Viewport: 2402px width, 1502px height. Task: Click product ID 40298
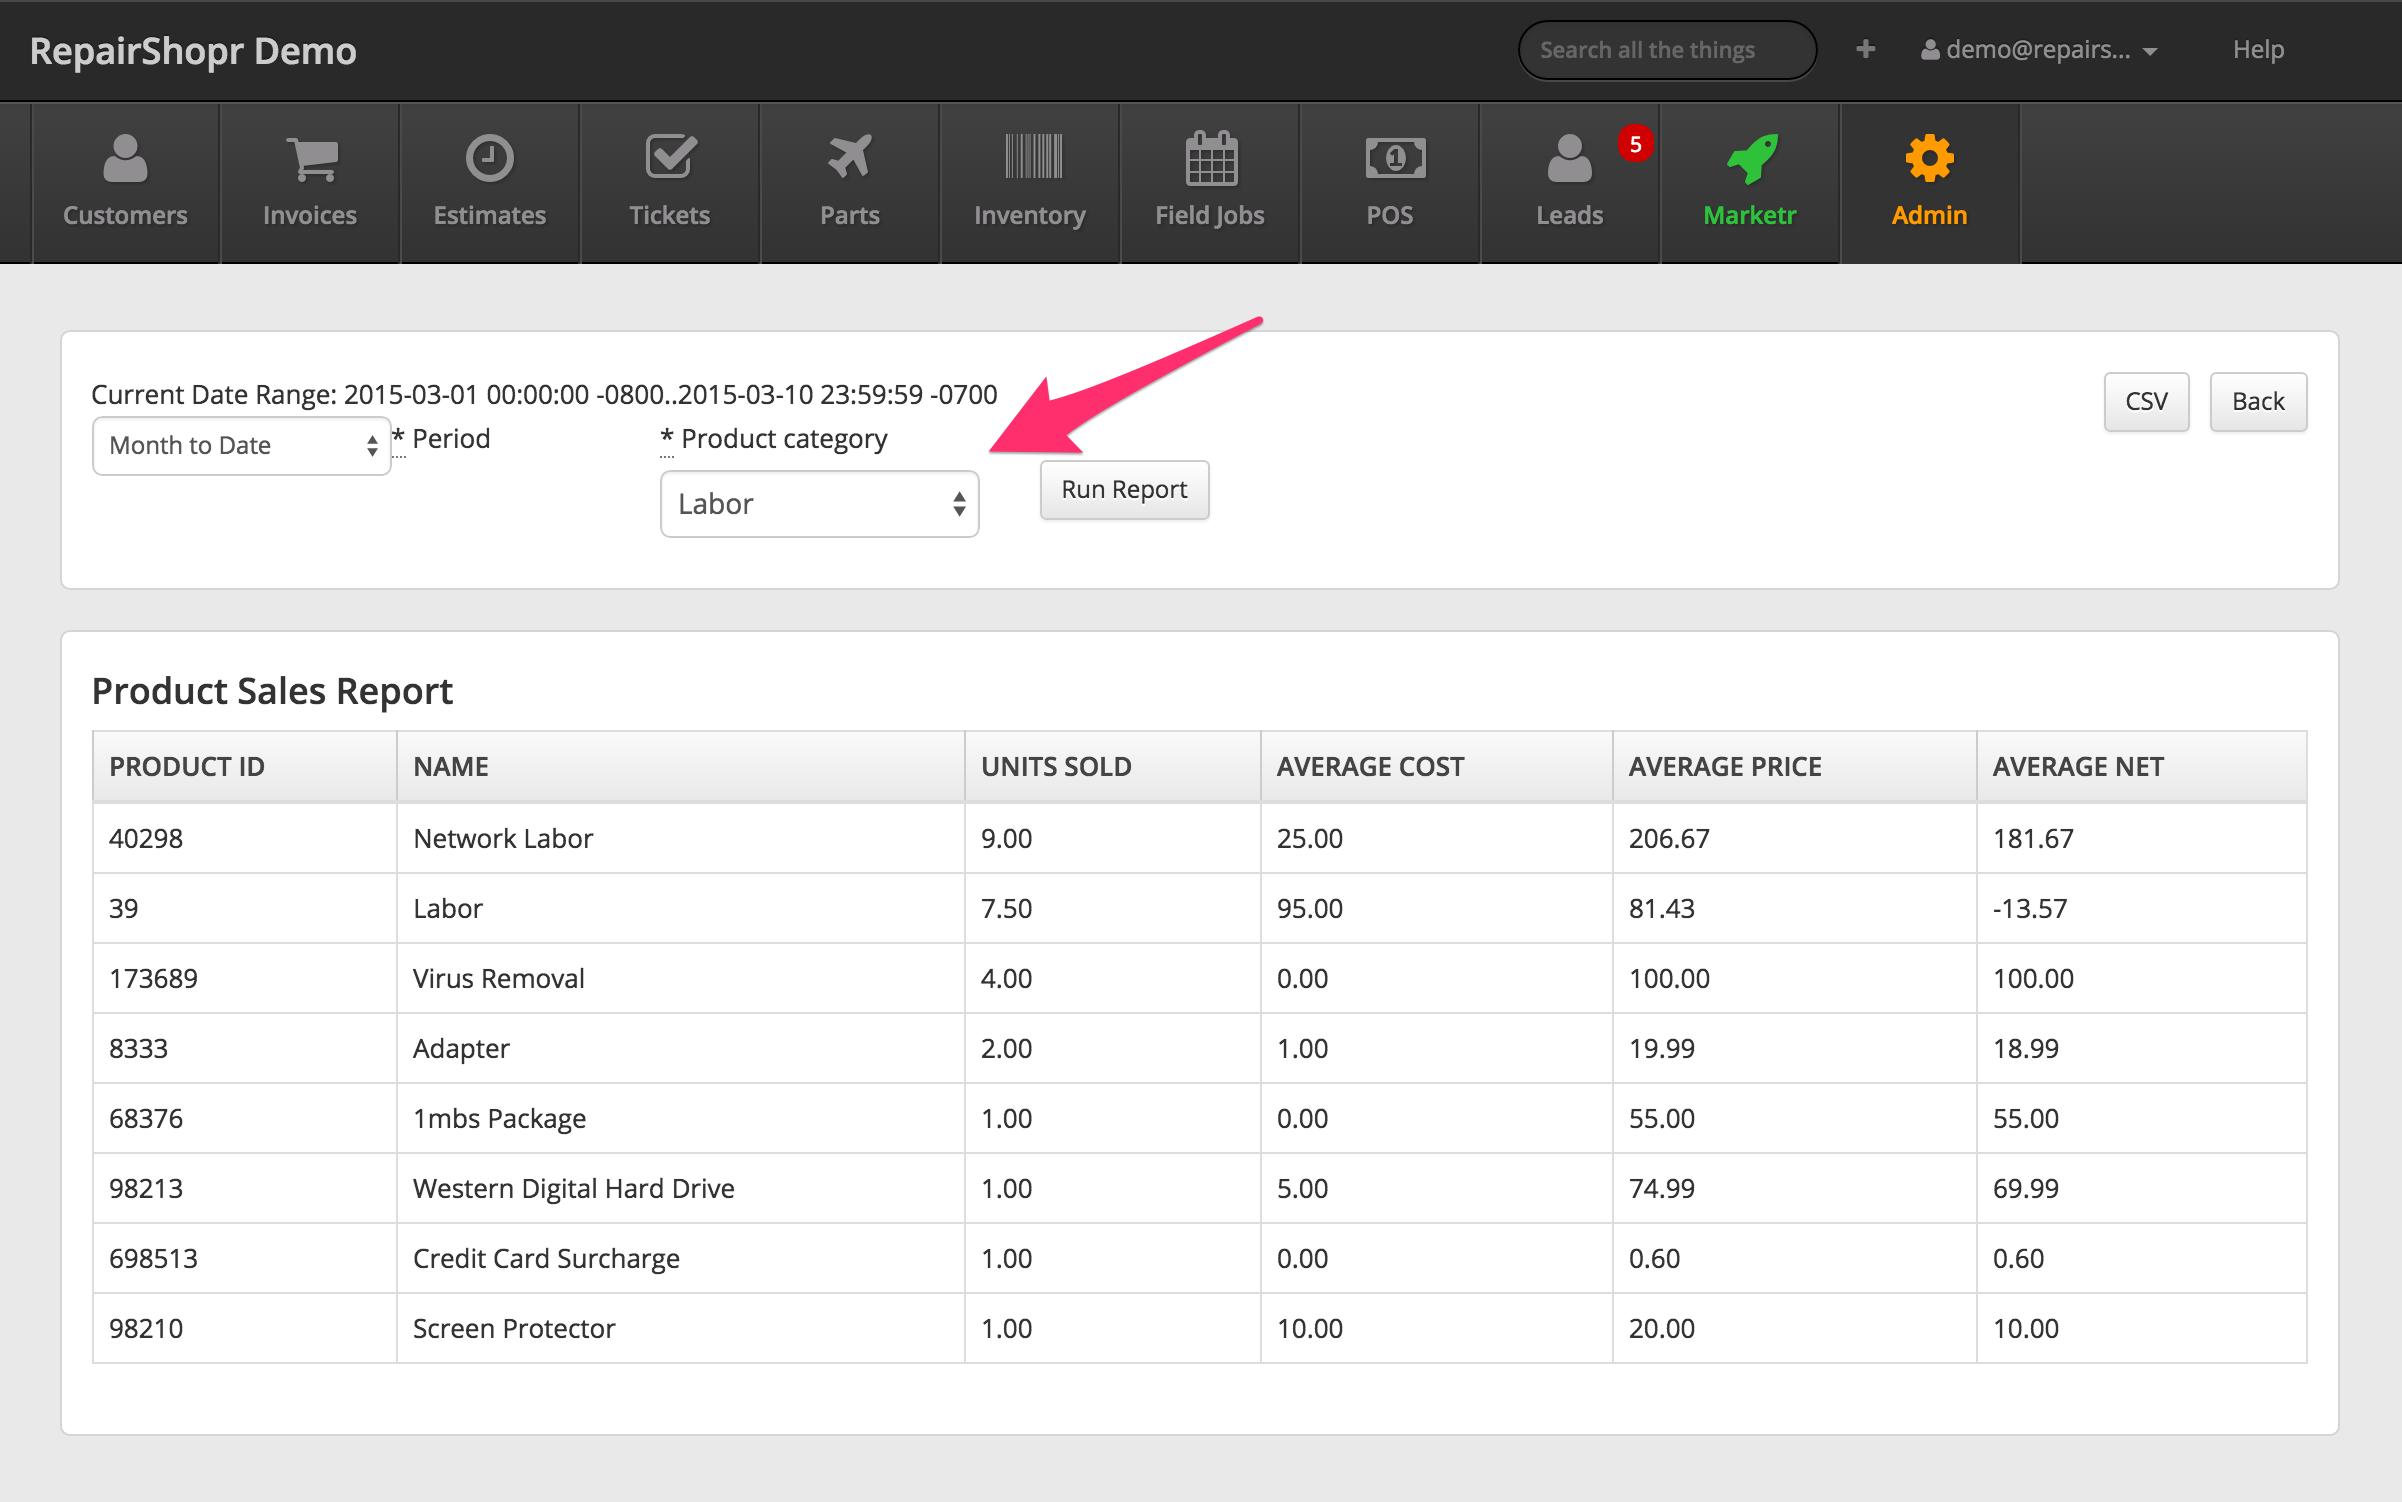[x=146, y=838]
